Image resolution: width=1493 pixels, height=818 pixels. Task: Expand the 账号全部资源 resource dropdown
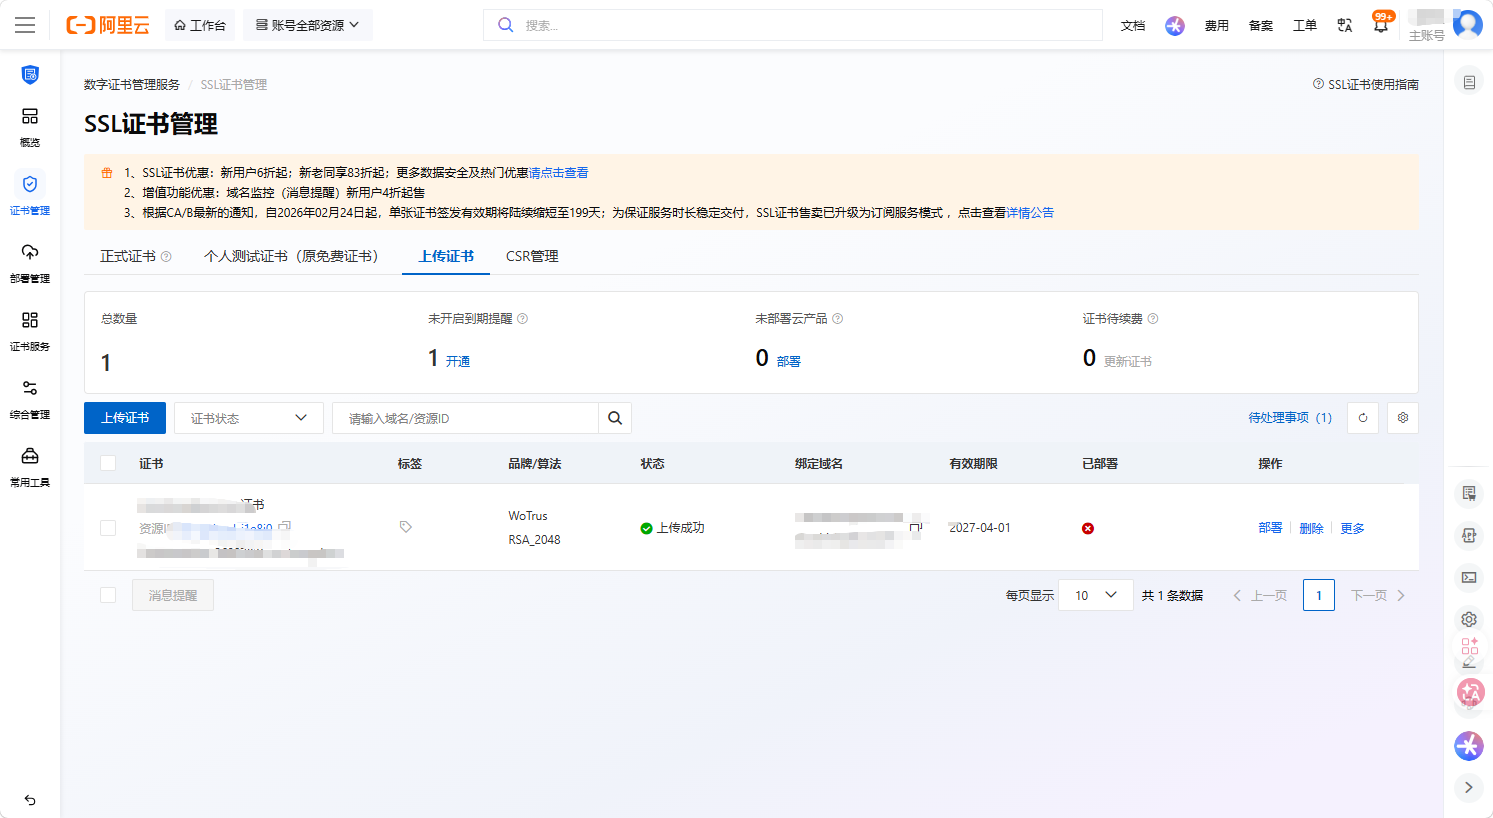click(x=308, y=25)
